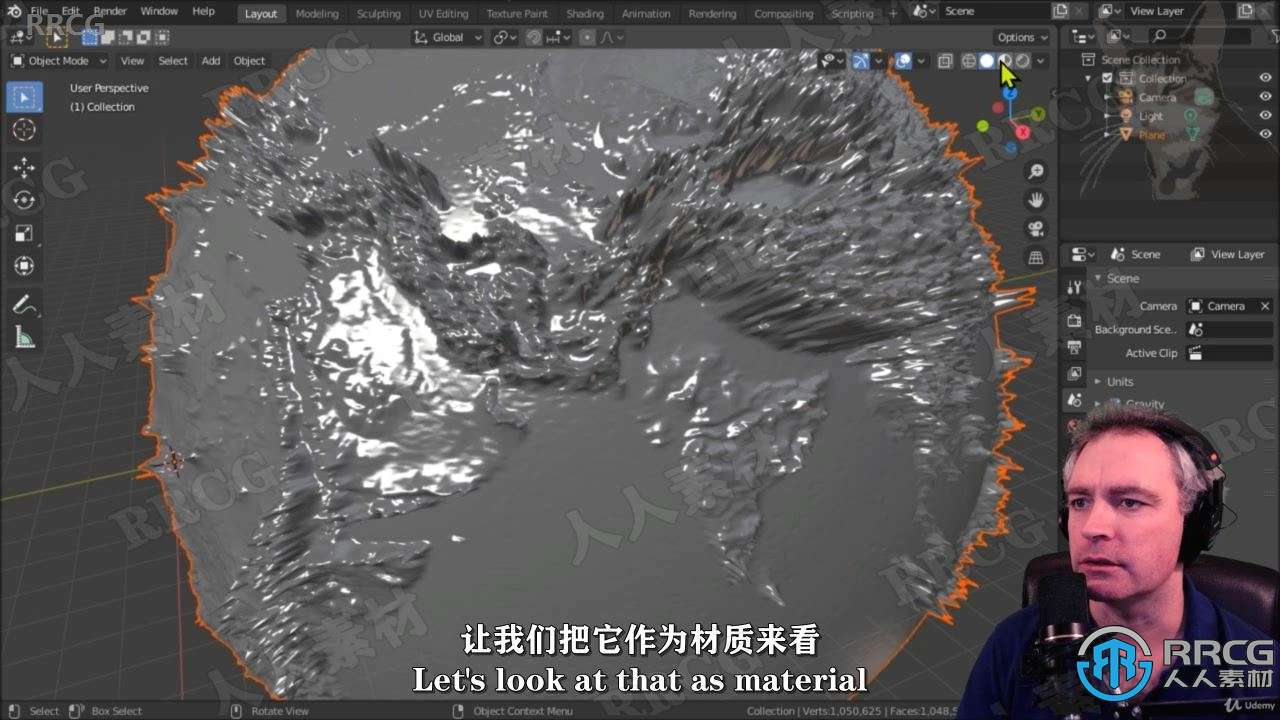Click the Background Scene field
The height and width of the screenshot is (720, 1280).
point(1229,330)
